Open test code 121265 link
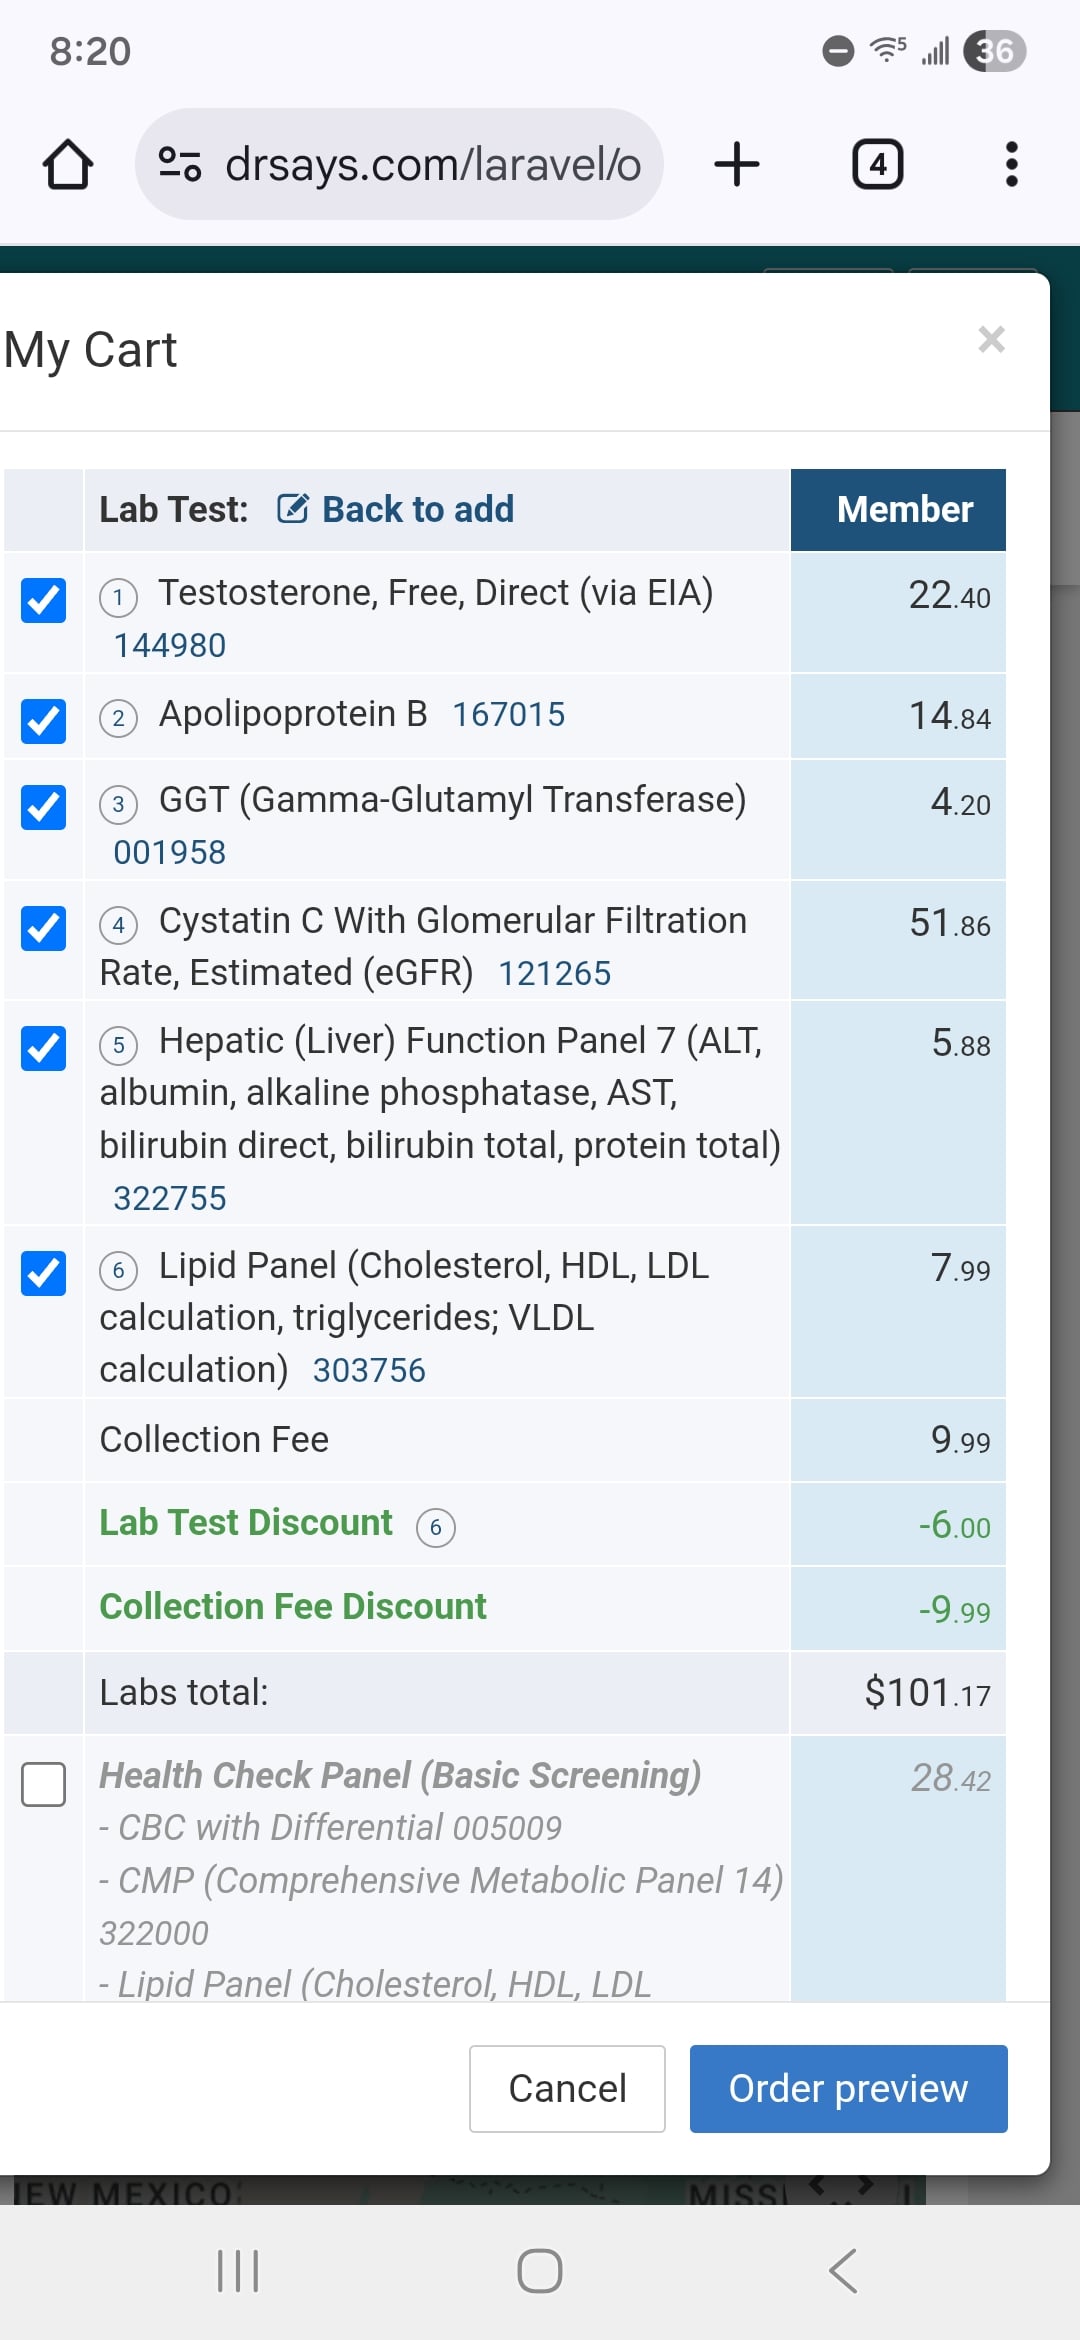This screenshot has width=1080, height=2340. point(554,973)
